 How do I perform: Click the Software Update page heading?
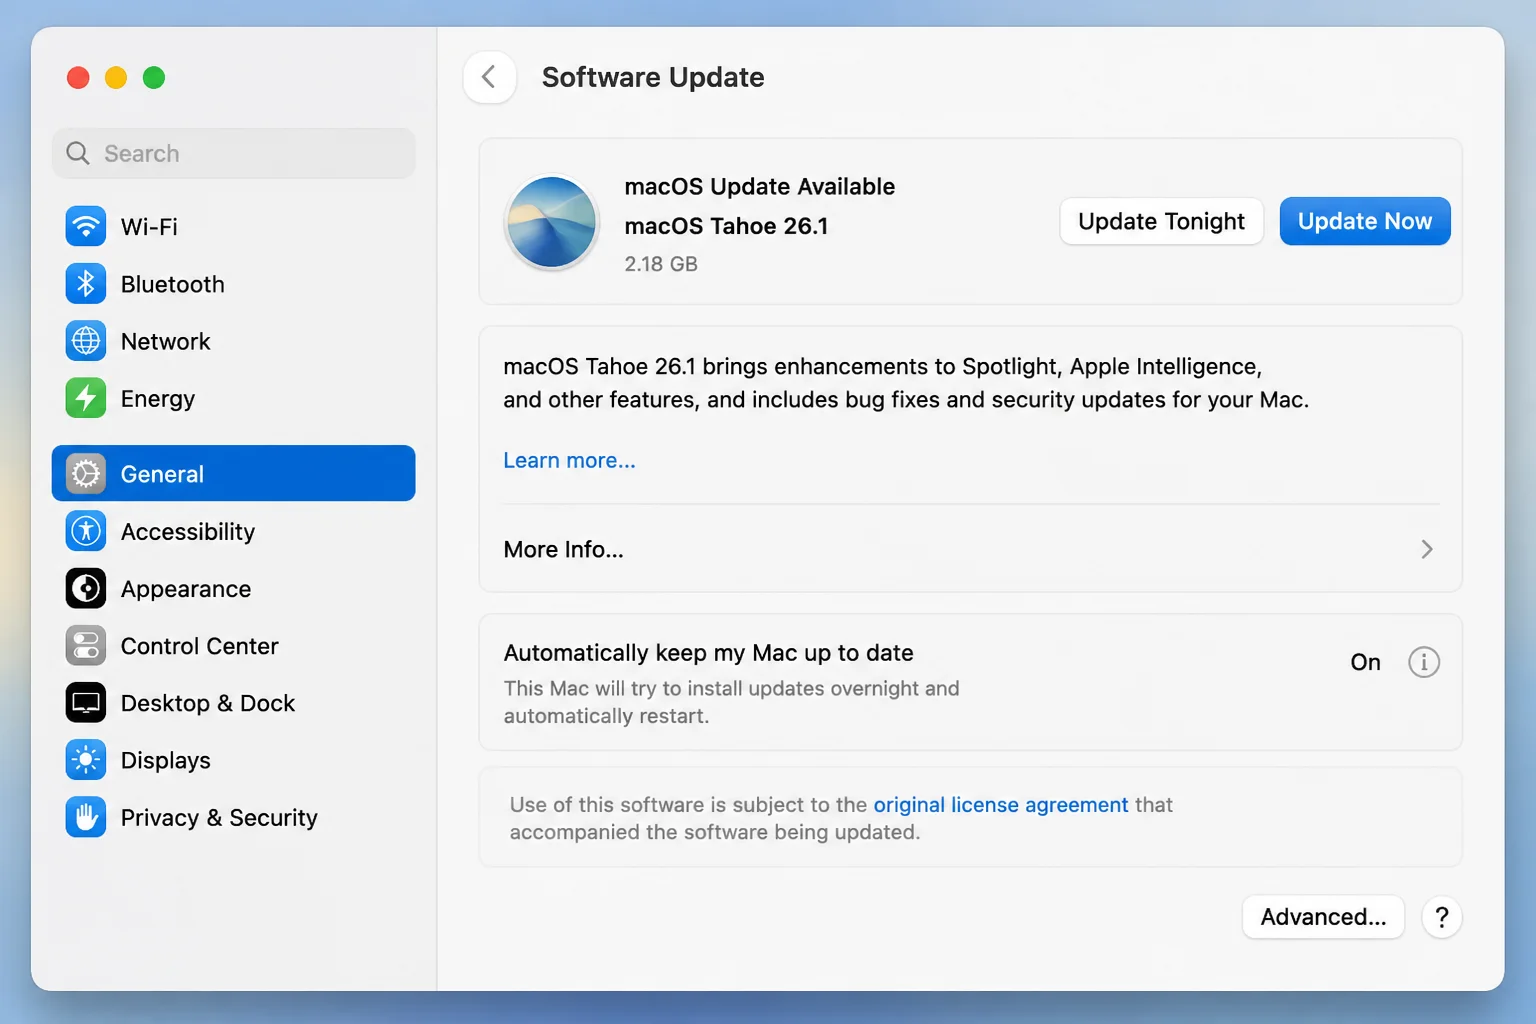[653, 77]
